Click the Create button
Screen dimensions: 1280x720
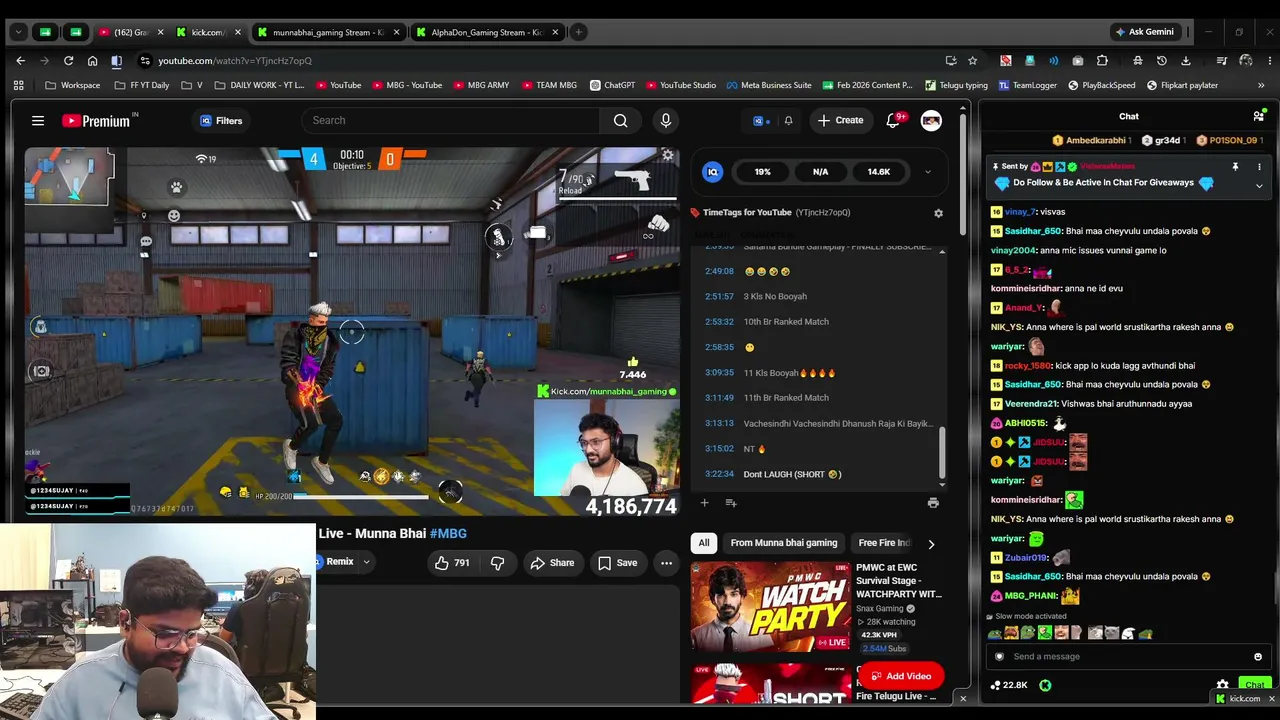840,121
